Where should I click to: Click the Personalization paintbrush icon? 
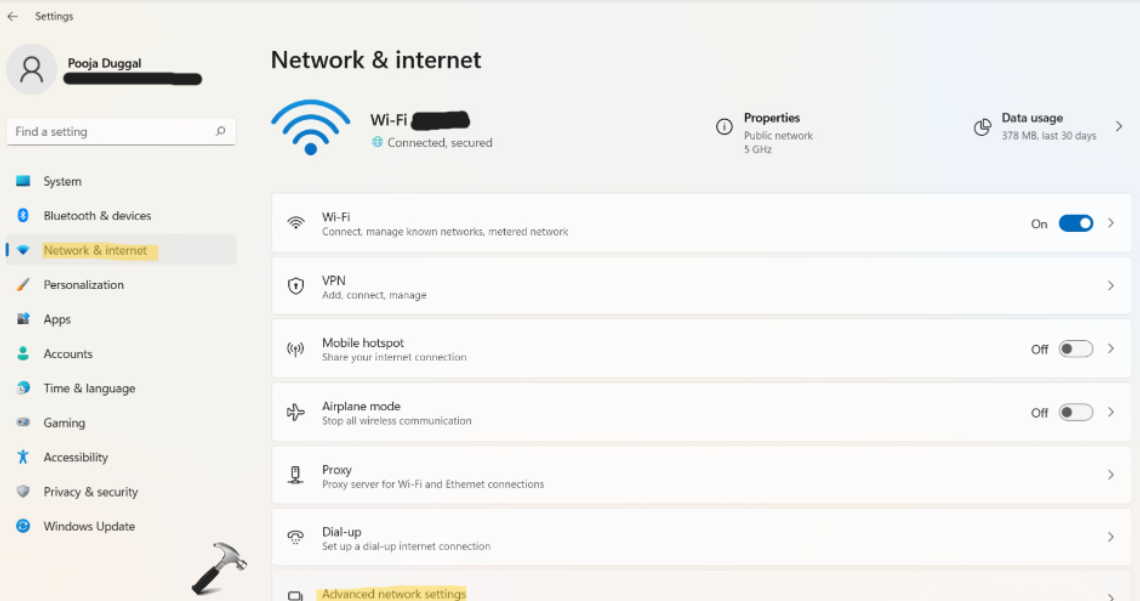[x=23, y=285]
